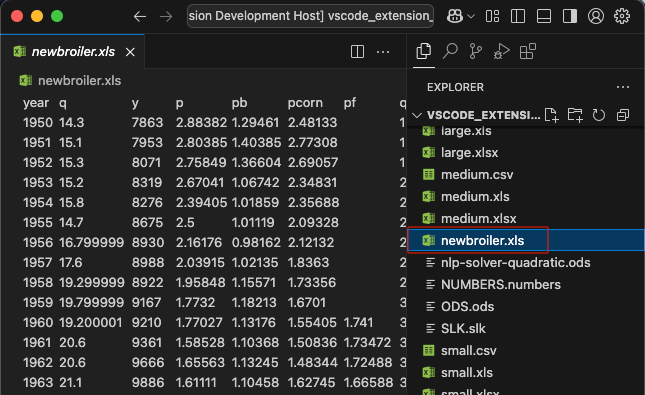Click the medium.csv spreadsheet file icon
The width and height of the screenshot is (645, 395).
(429, 175)
